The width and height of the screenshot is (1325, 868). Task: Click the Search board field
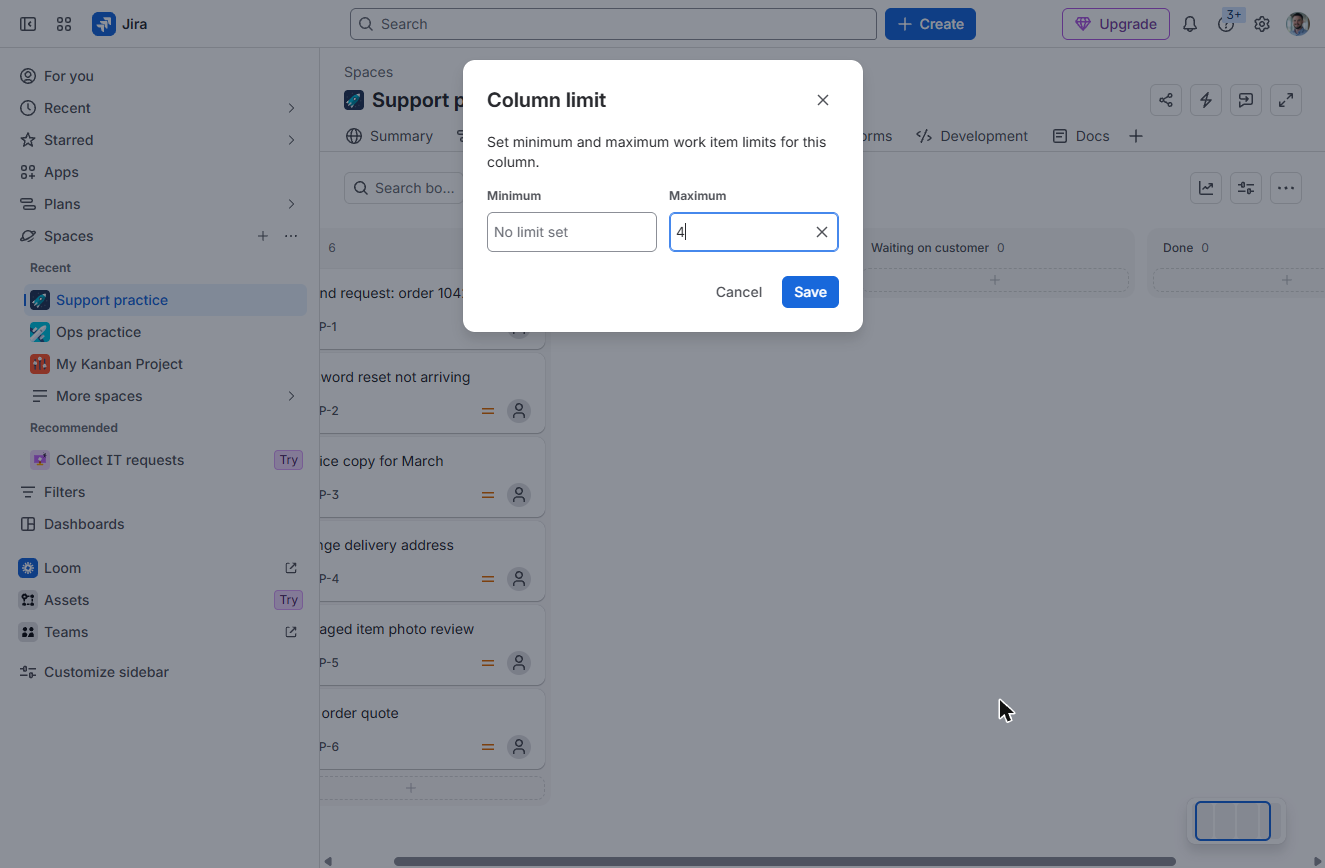click(x=404, y=188)
